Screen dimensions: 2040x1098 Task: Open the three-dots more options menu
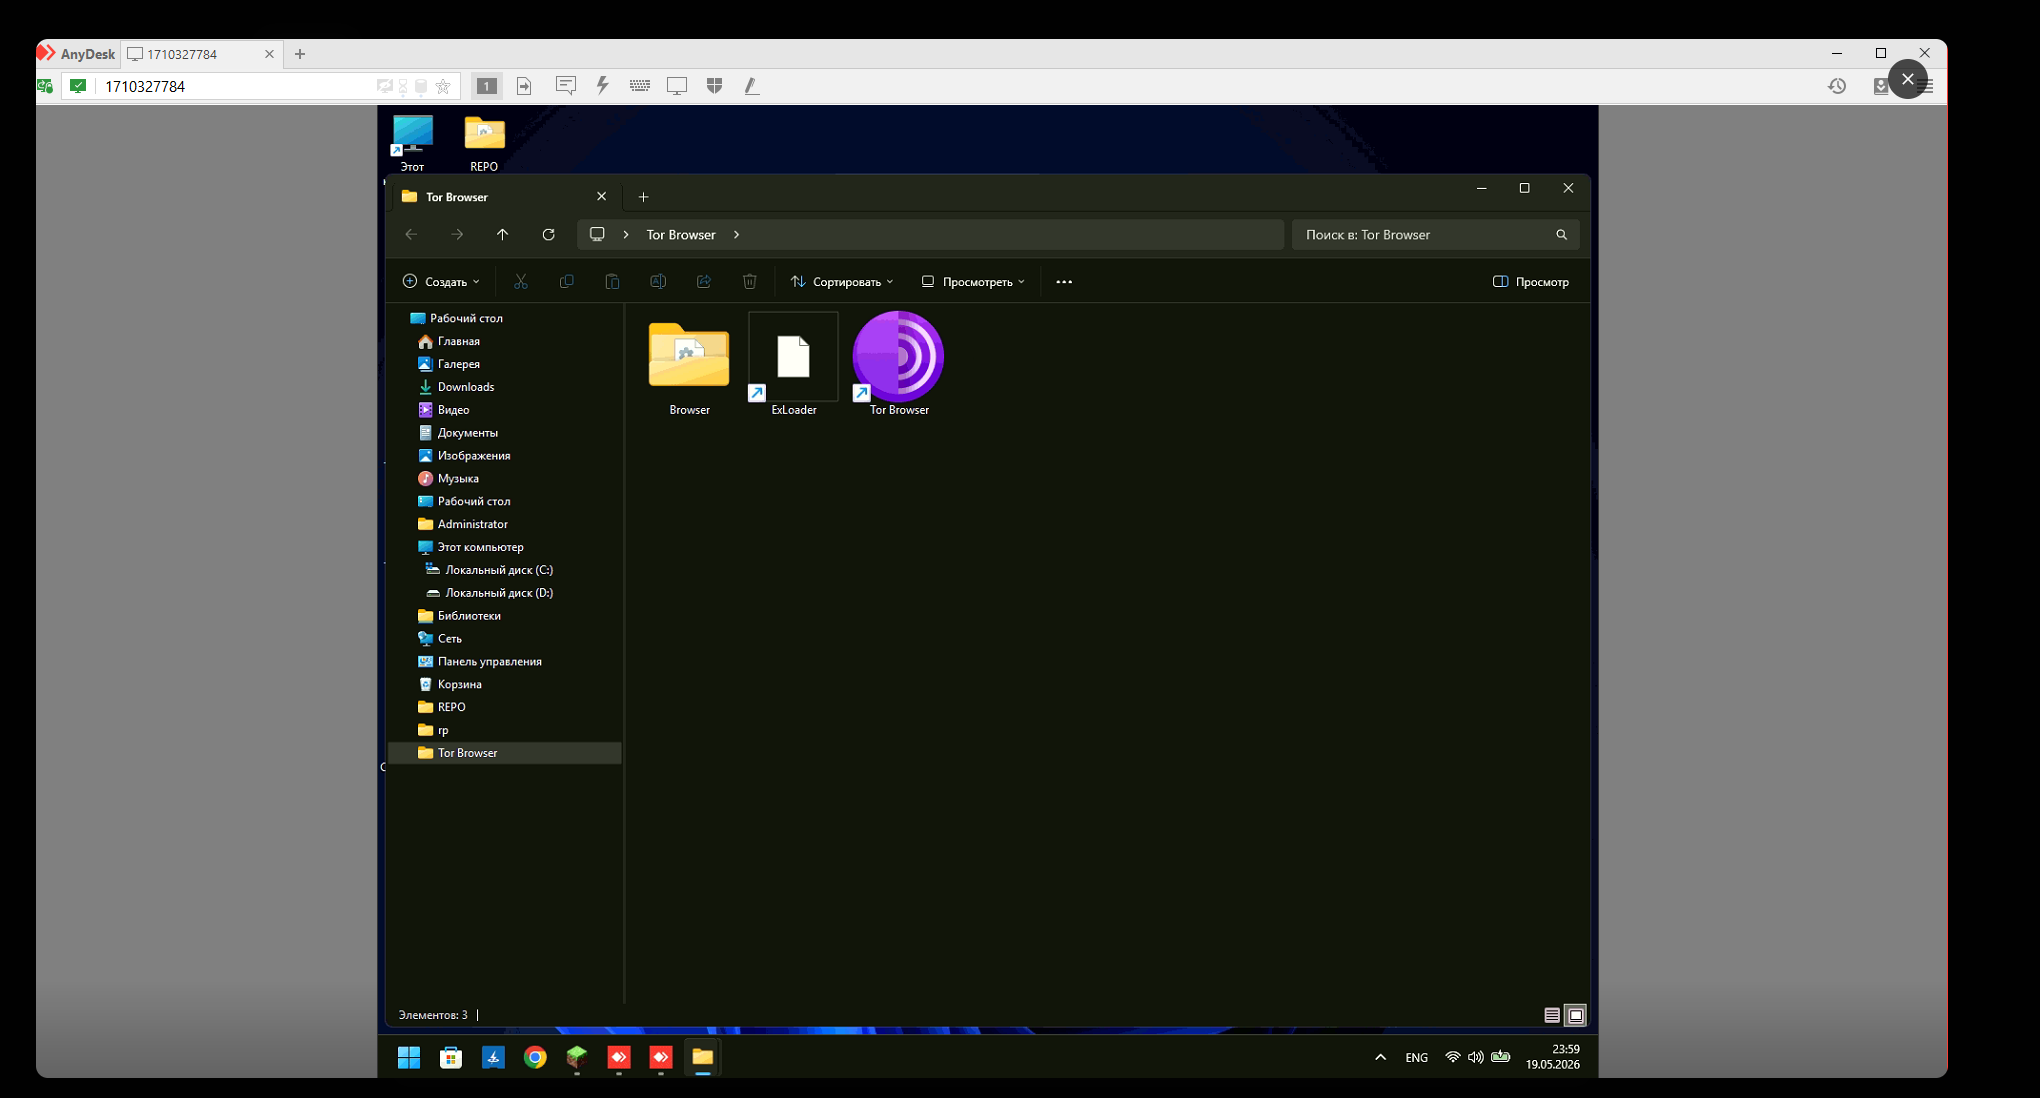(x=1064, y=282)
